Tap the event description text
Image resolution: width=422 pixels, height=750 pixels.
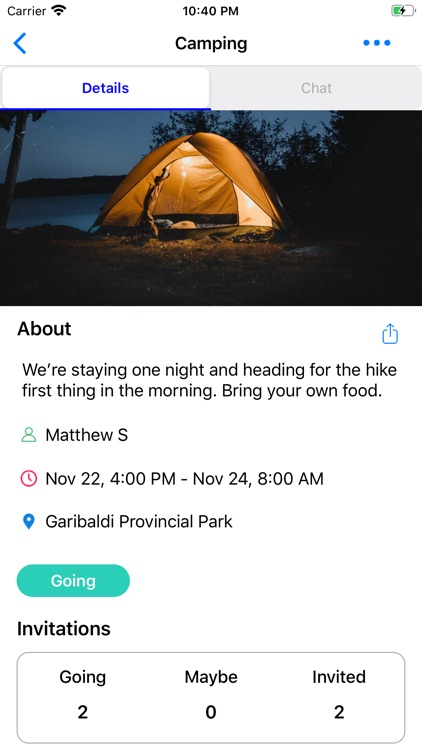(x=209, y=380)
